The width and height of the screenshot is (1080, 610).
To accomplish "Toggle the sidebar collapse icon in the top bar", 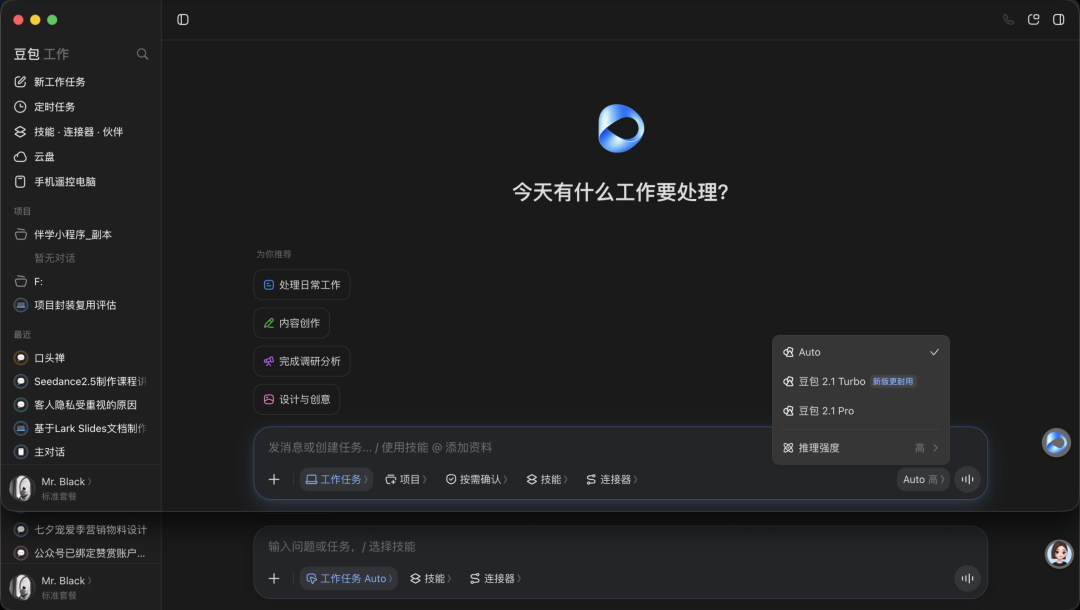I will 183,19.
